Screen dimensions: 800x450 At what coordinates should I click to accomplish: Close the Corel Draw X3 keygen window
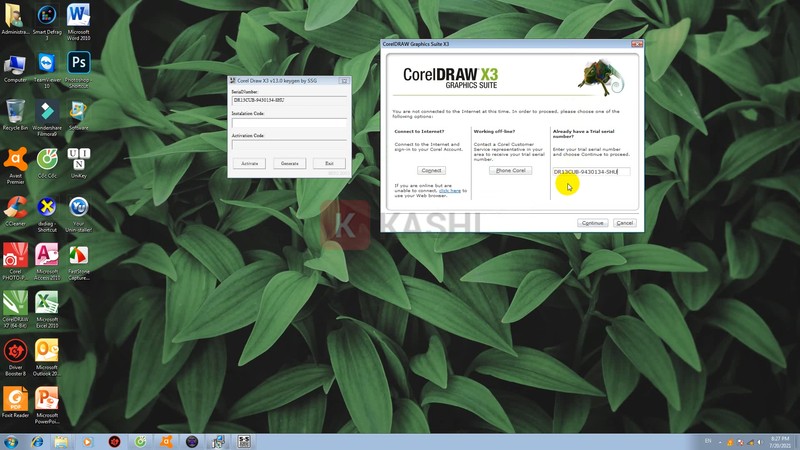pos(344,81)
